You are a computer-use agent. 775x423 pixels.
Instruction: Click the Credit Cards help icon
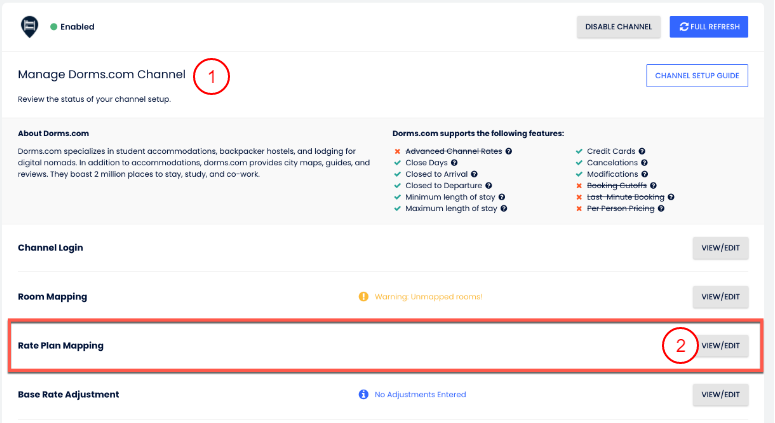click(642, 151)
